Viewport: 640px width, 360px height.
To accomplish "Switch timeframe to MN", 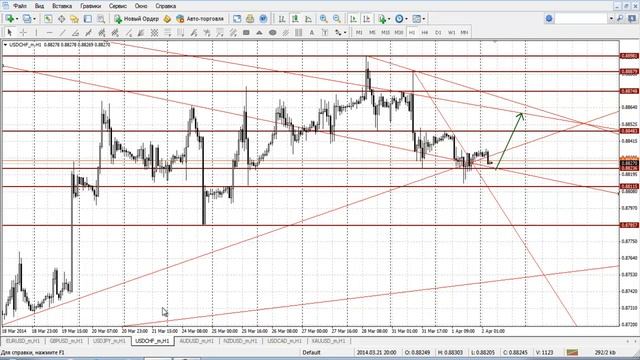I will coord(464,32).
